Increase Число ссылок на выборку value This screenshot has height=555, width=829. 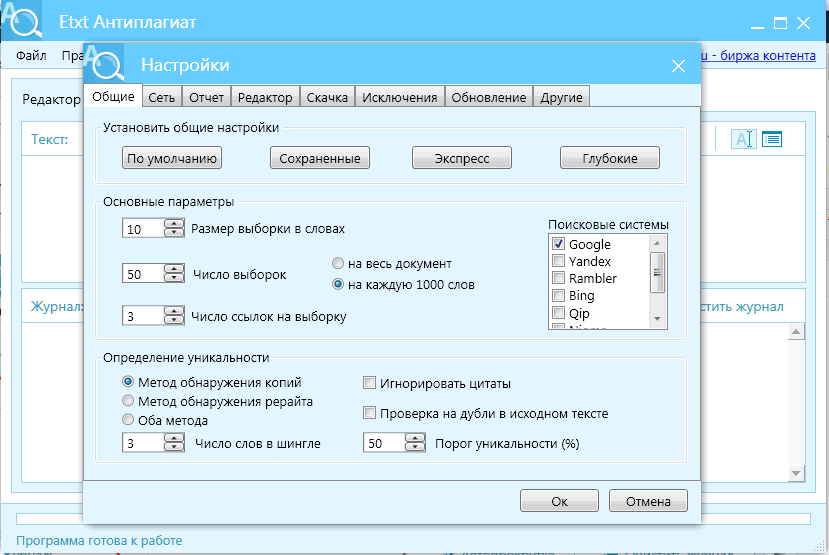pyautogui.click(x=174, y=310)
